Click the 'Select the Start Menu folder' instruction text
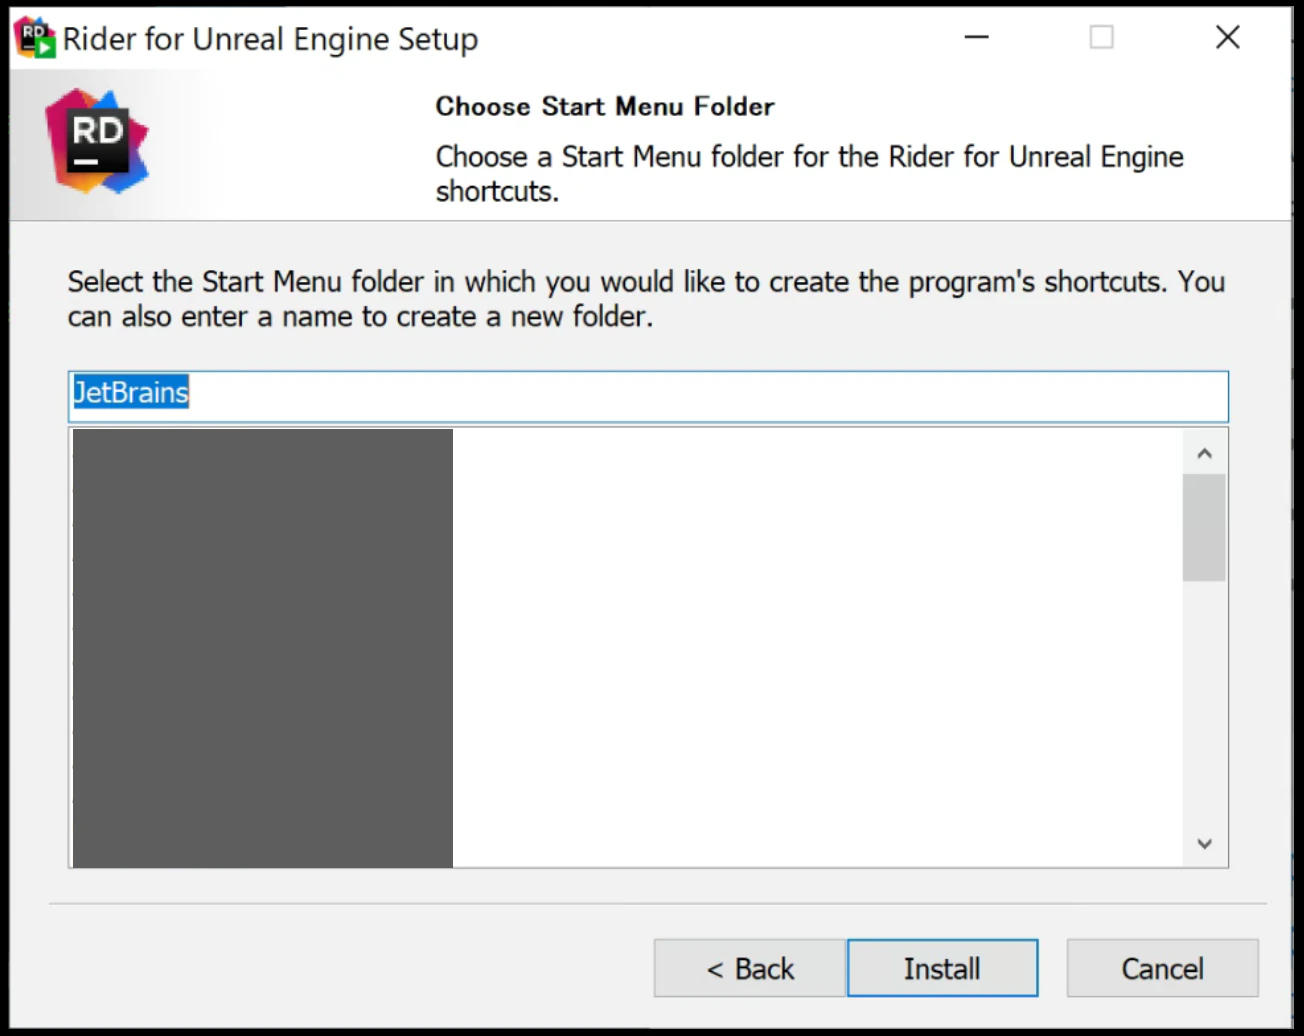 pyautogui.click(x=646, y=299)
